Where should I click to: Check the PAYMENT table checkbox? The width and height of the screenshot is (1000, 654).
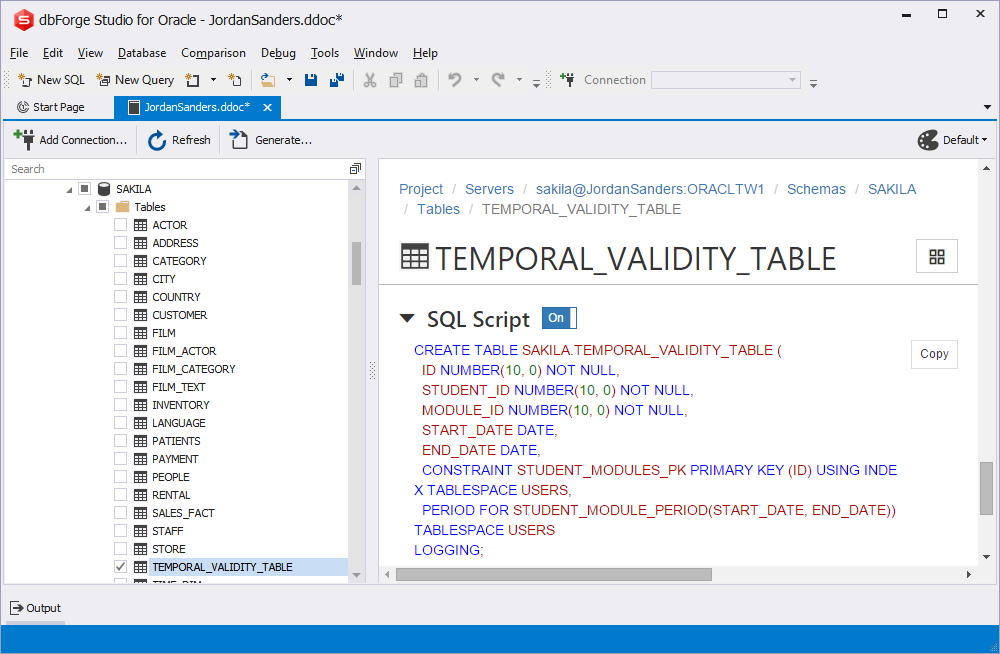click(120, 458)
